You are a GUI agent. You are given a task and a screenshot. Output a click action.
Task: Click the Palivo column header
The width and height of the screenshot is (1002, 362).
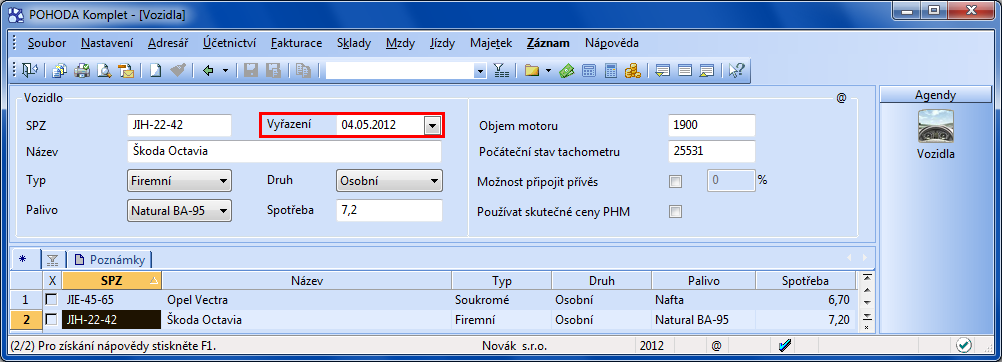point(703,281)
